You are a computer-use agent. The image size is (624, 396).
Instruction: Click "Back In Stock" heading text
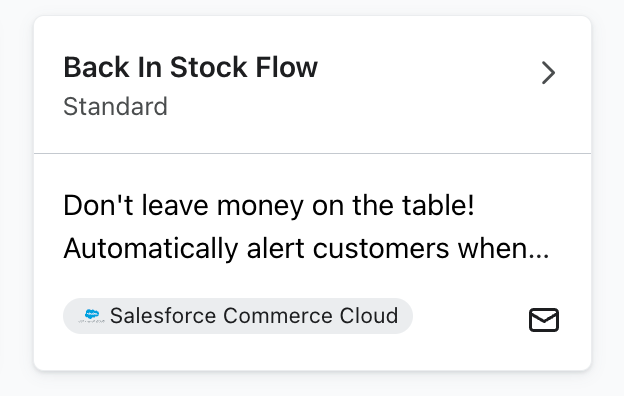point(156,67)
